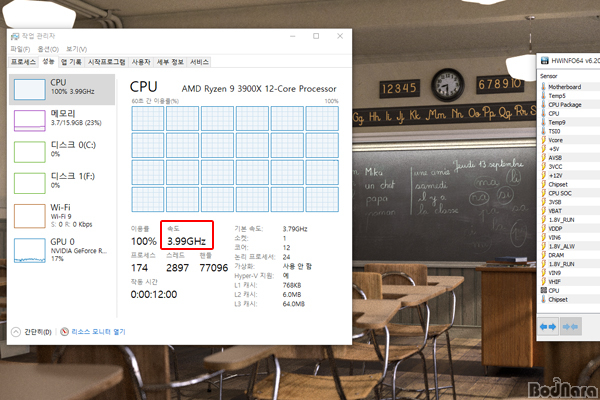Click the AMD Ryzen 9 3900X processor name
The image size is (600, 400).
(x=259, y=89)
